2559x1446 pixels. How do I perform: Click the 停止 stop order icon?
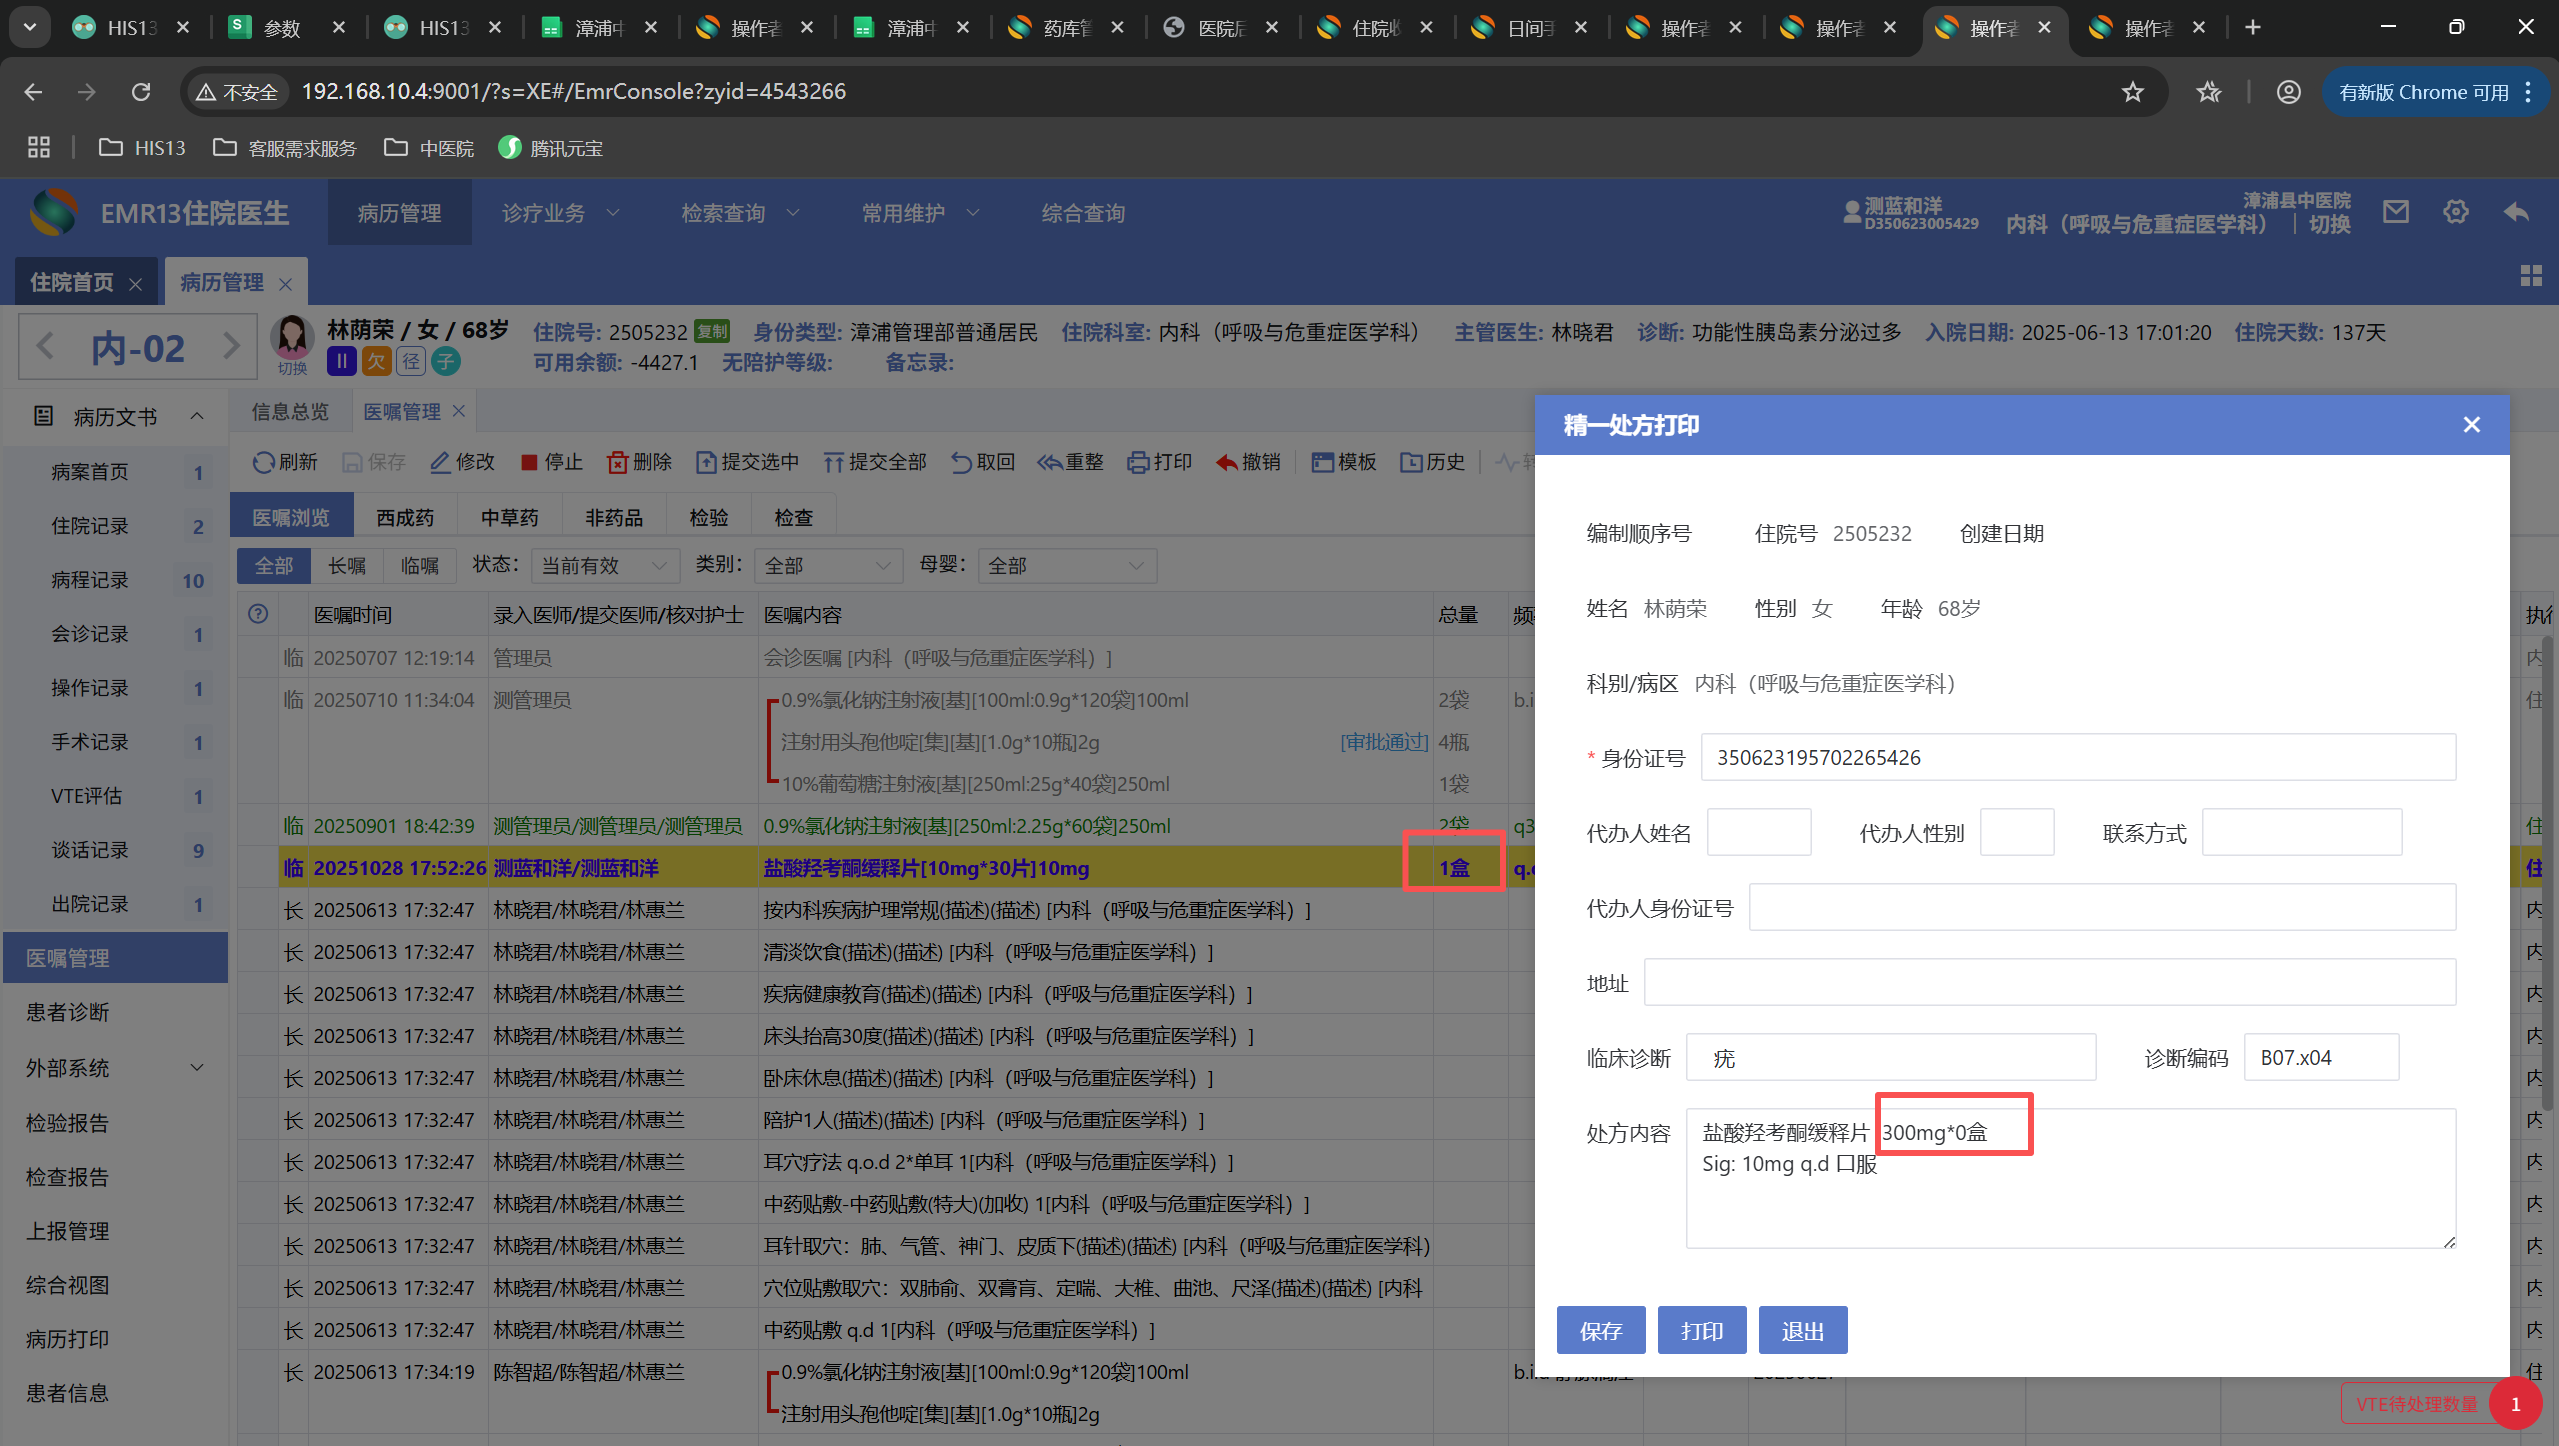(529, 462)
